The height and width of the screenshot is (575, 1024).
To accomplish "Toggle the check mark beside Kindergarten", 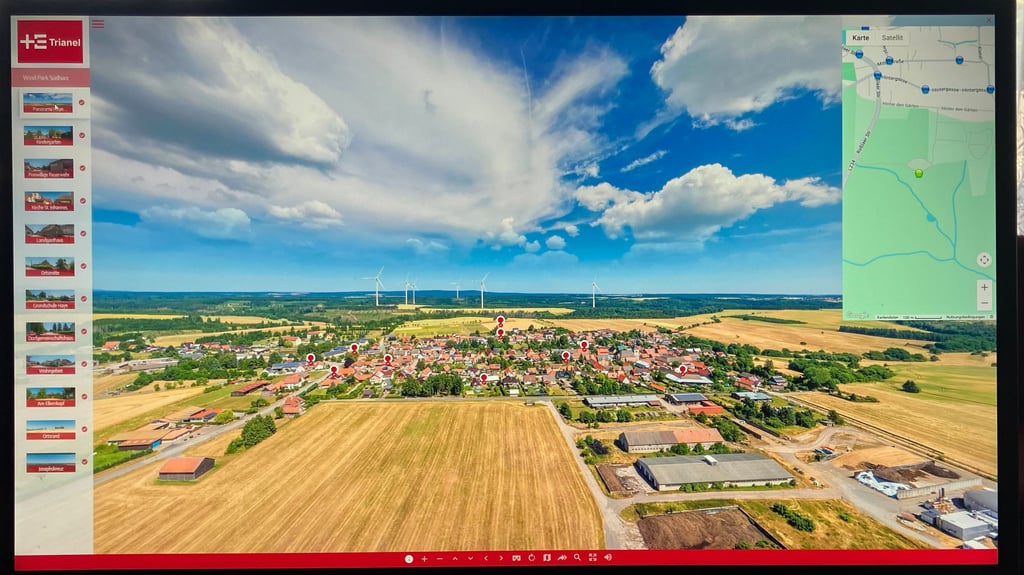I will tap(82, 135).
